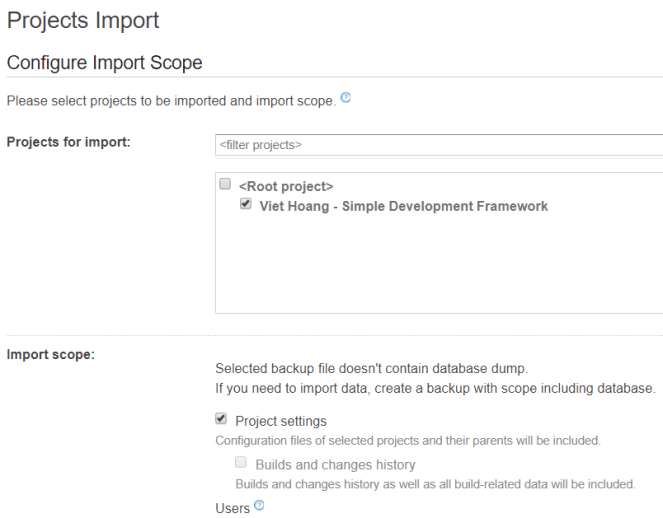This screenshot has width=663, height=518.
Task: Tick the Root project checkbox
Action: pyautogui.click(x=226, y=185)
